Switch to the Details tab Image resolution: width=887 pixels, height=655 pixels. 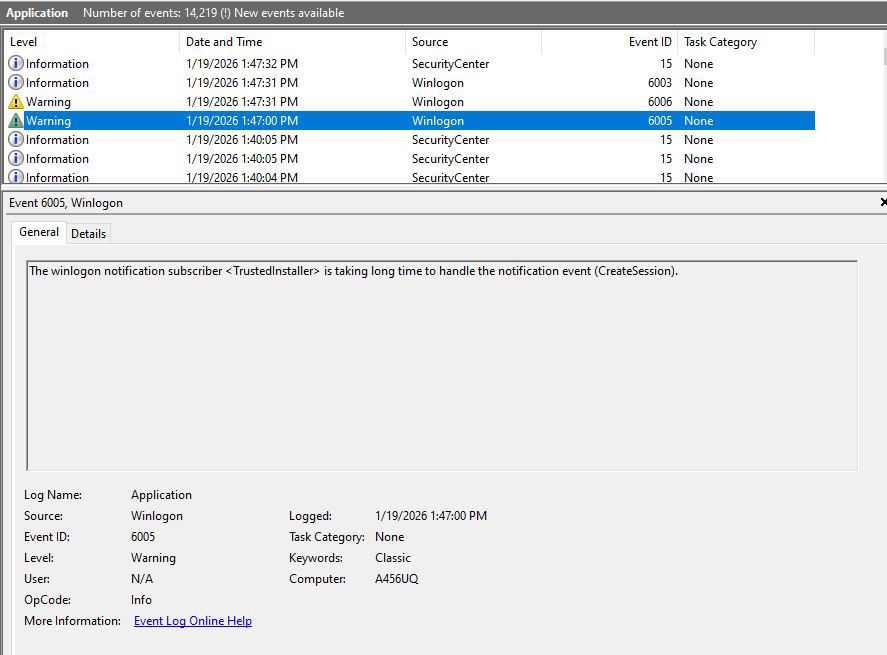[88, 234]
